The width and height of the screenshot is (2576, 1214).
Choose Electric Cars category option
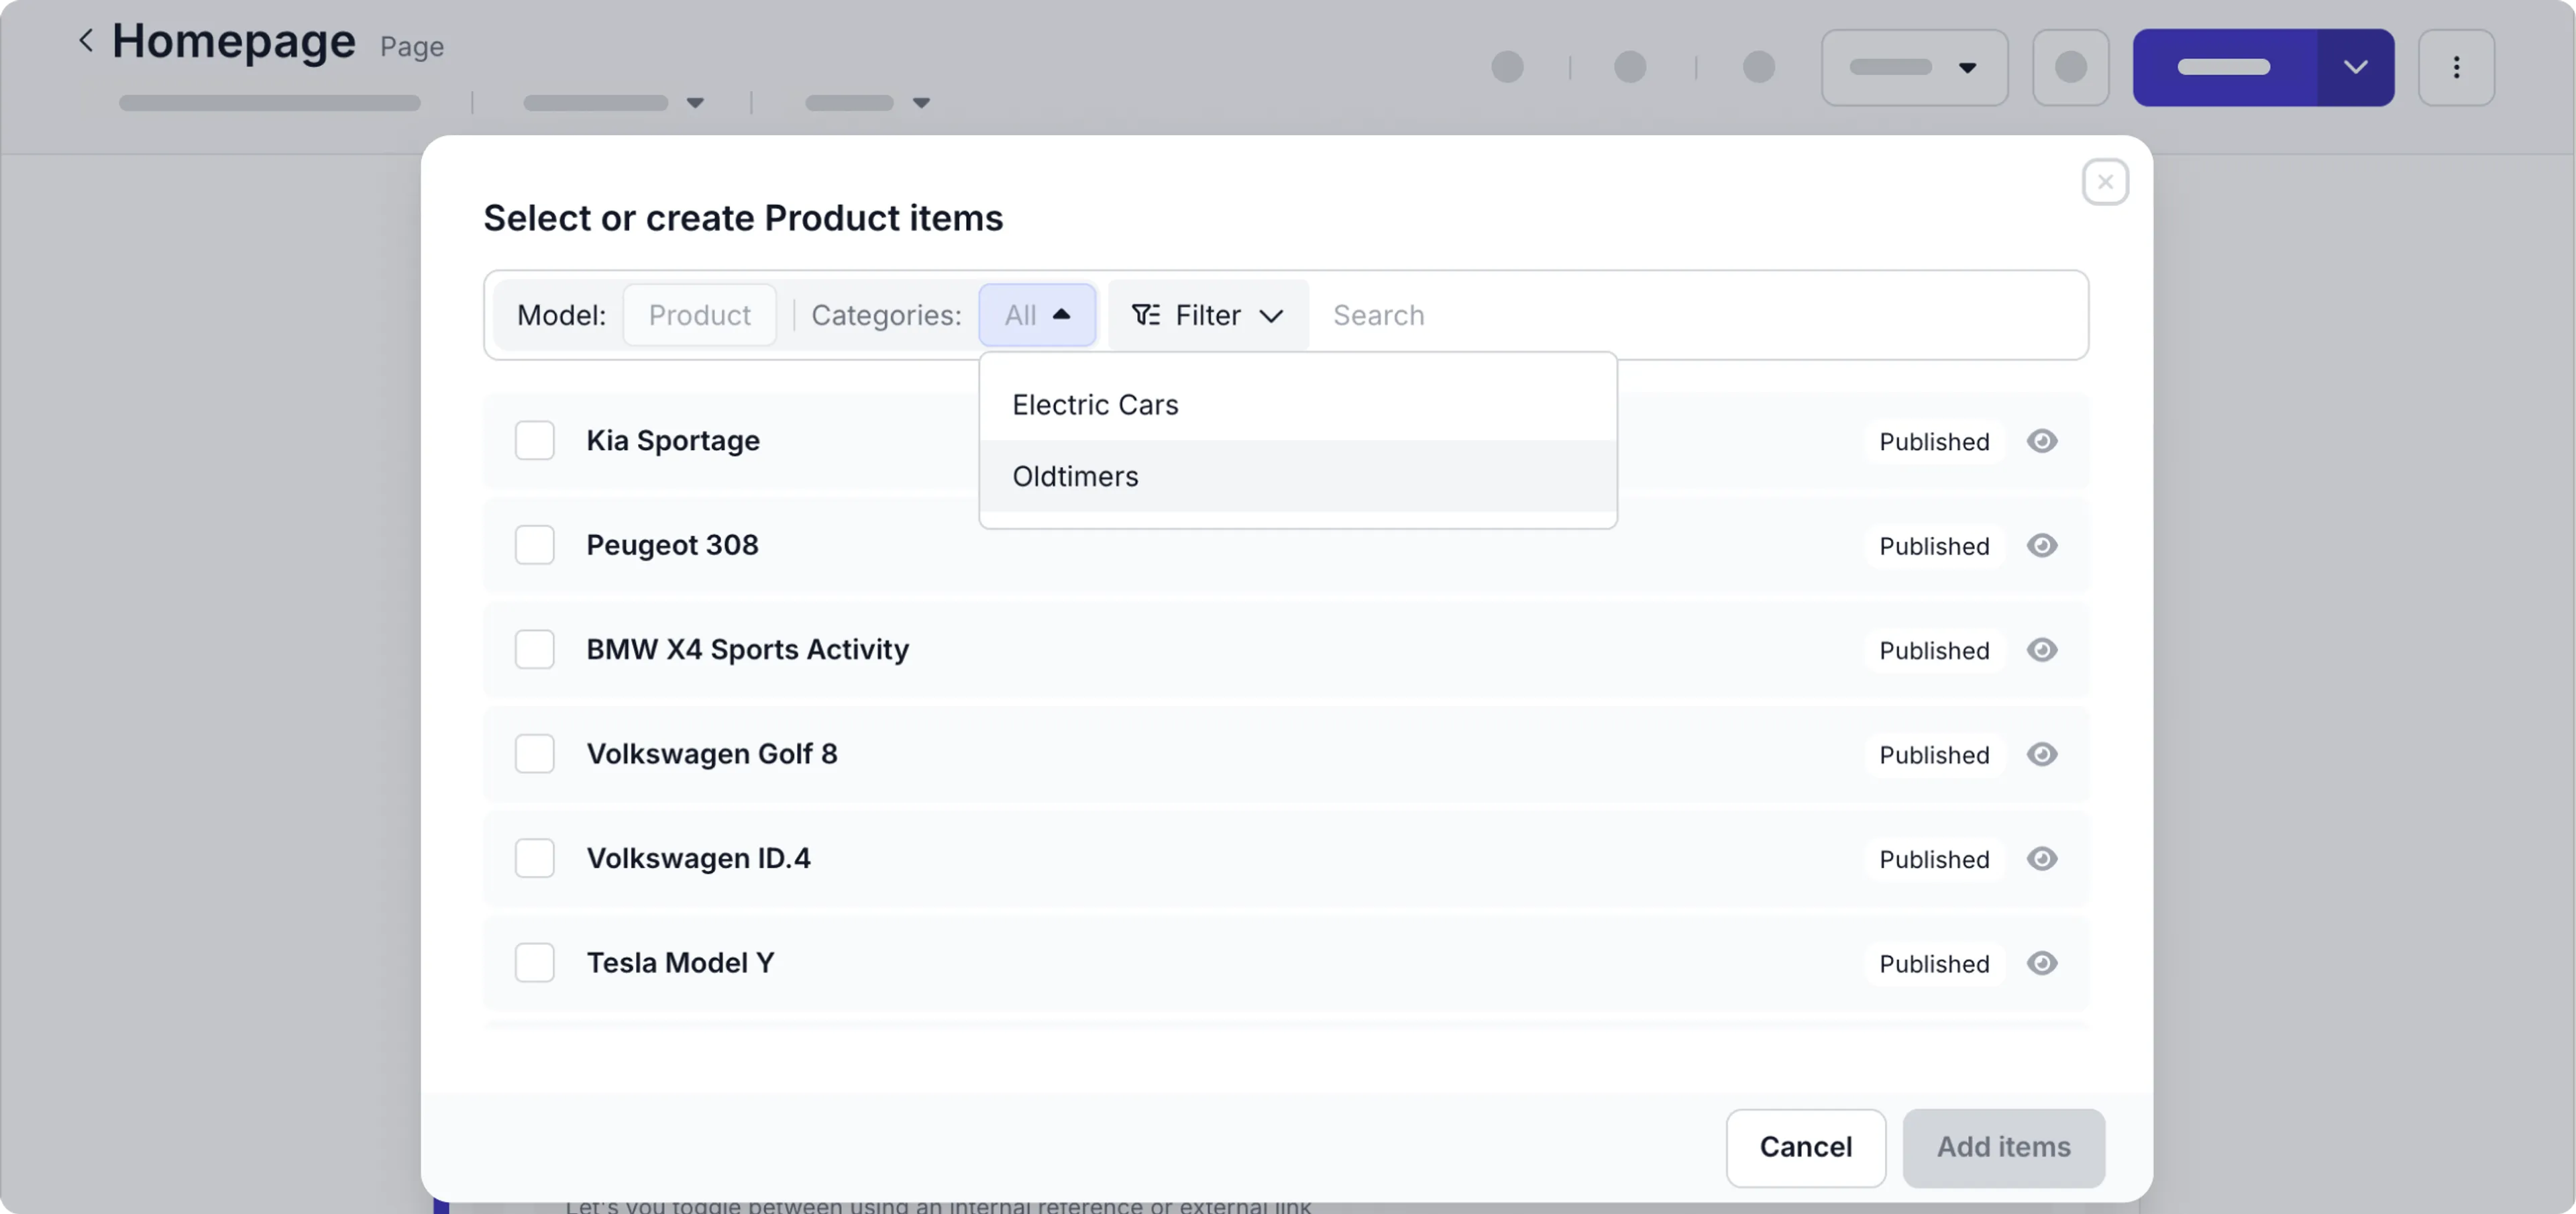coord(1095,405)
